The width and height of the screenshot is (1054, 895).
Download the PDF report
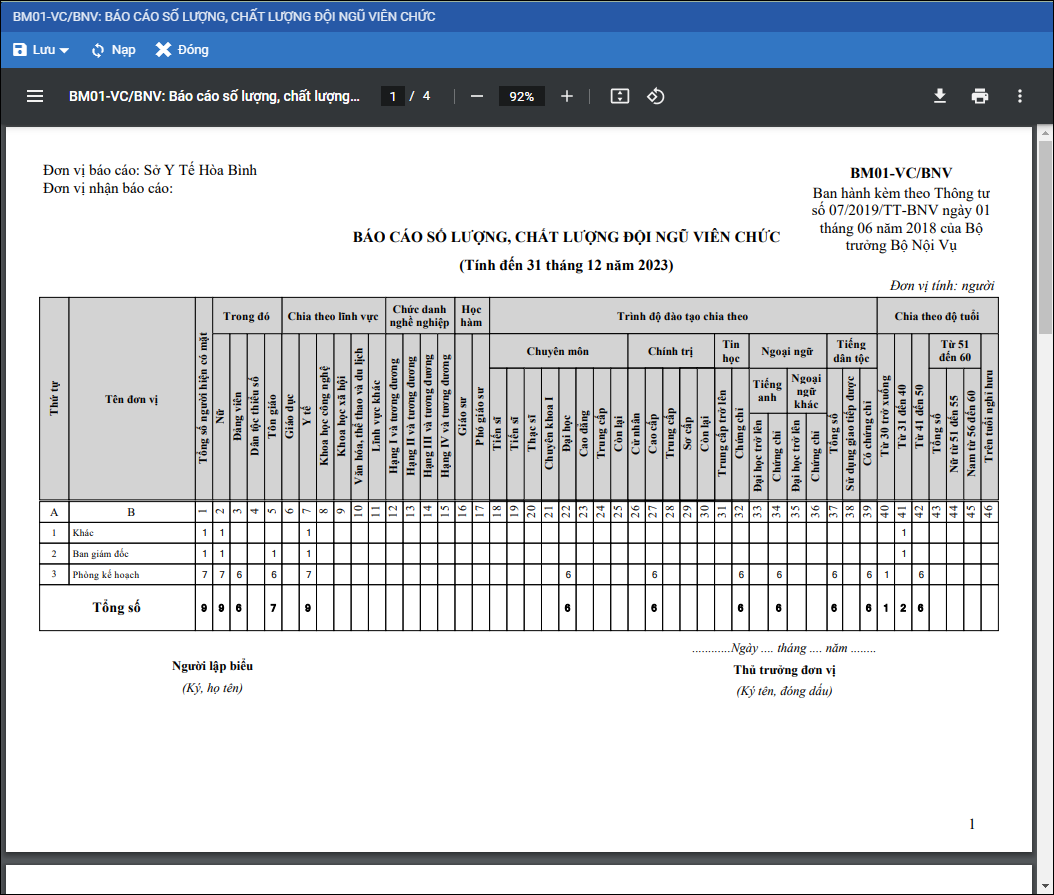click(940, 96)
